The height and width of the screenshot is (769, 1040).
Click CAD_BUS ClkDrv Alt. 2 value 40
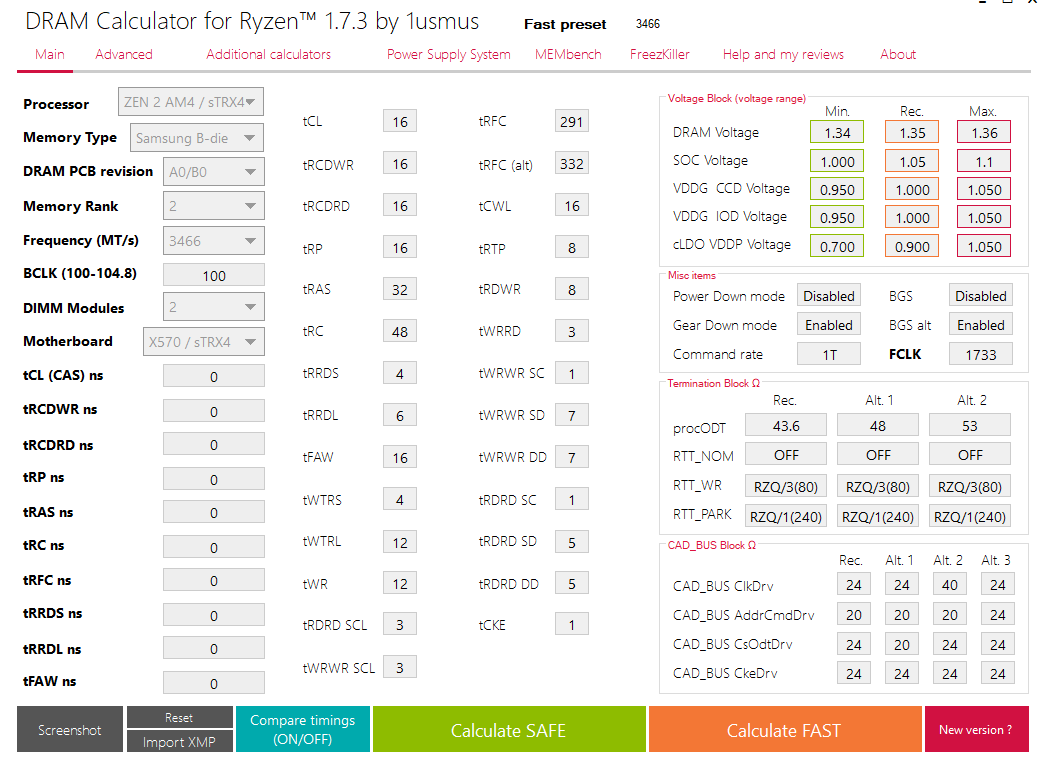[950, 585]
